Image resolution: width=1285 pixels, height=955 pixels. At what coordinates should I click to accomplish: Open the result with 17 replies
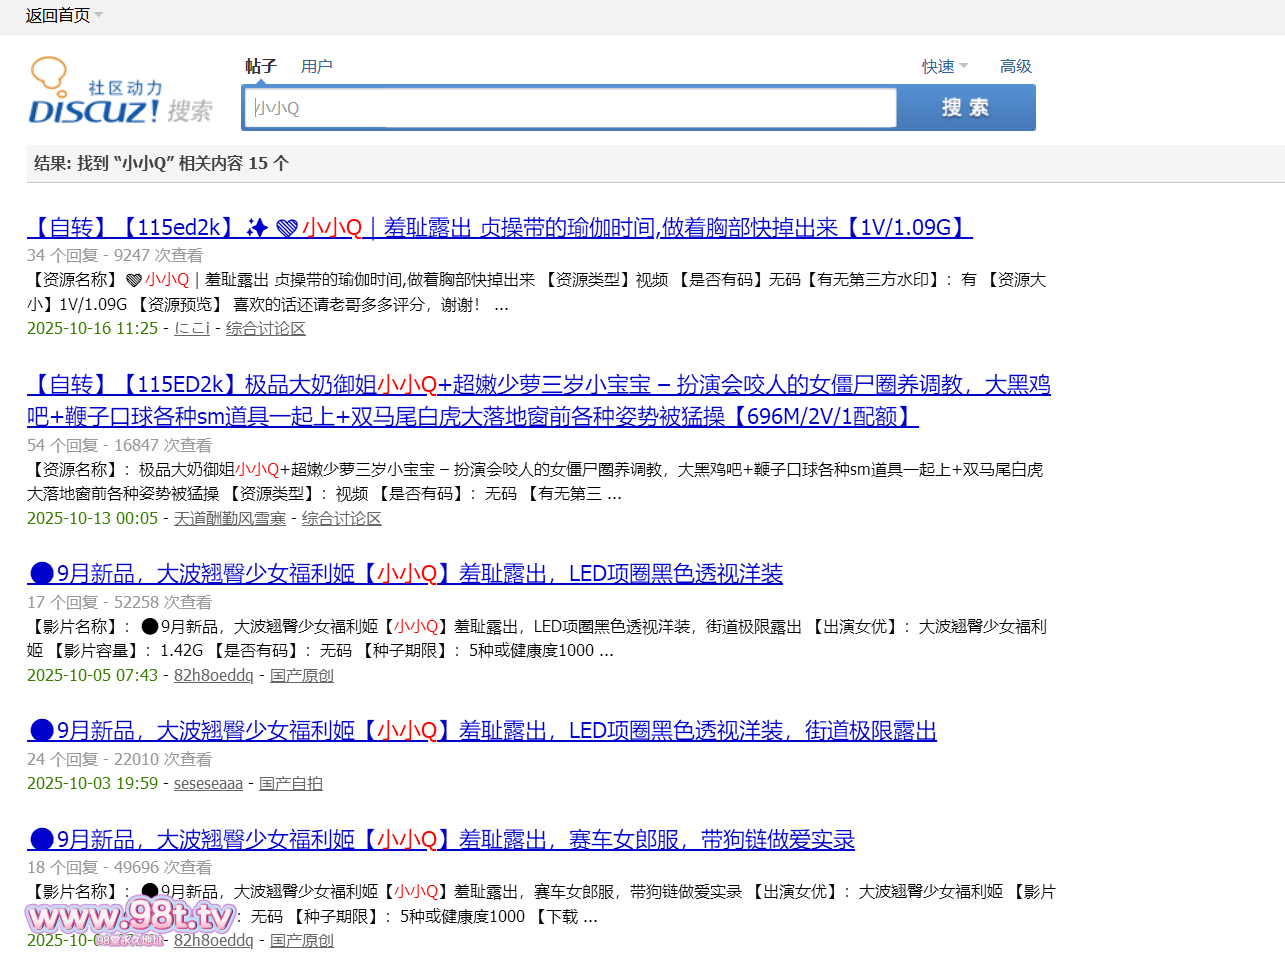[405, 574]
